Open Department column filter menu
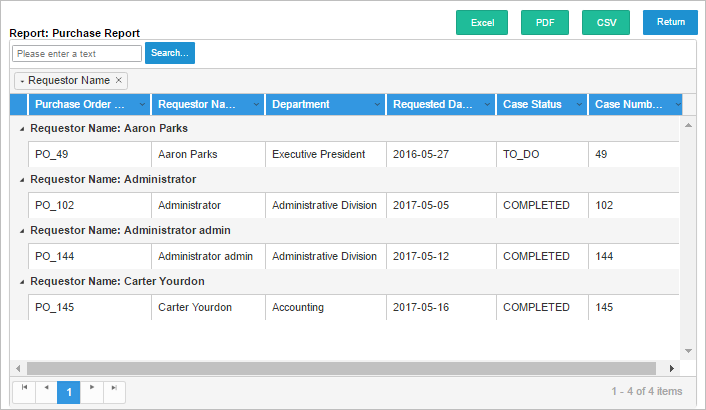The width and height of the screenshot is (706, 410). pyautogui.click(x=376, y=105)
